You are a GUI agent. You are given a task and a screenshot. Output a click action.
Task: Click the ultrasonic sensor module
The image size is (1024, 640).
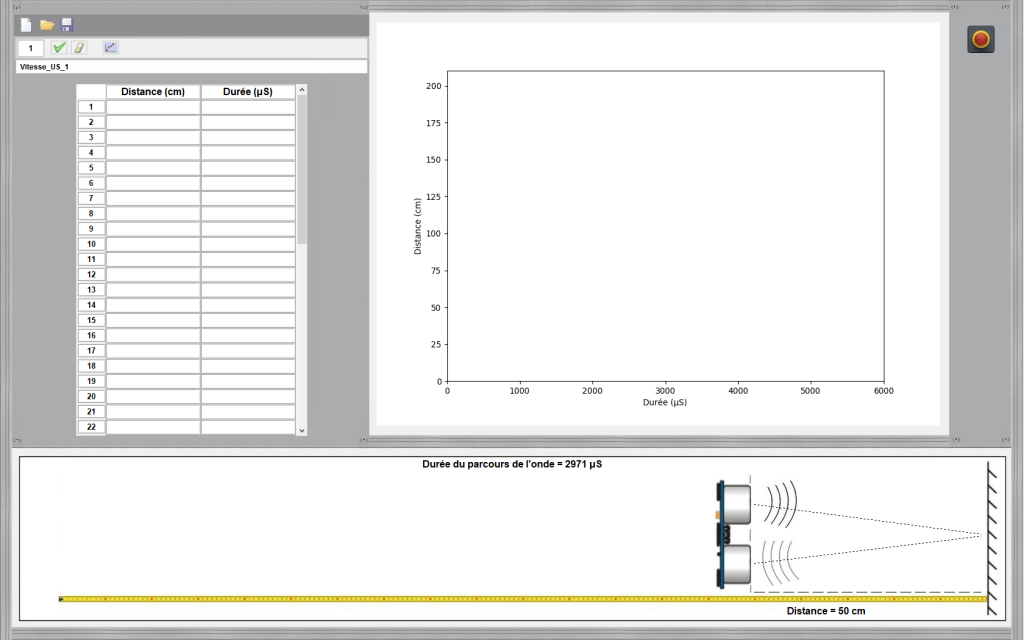[734, 534]
